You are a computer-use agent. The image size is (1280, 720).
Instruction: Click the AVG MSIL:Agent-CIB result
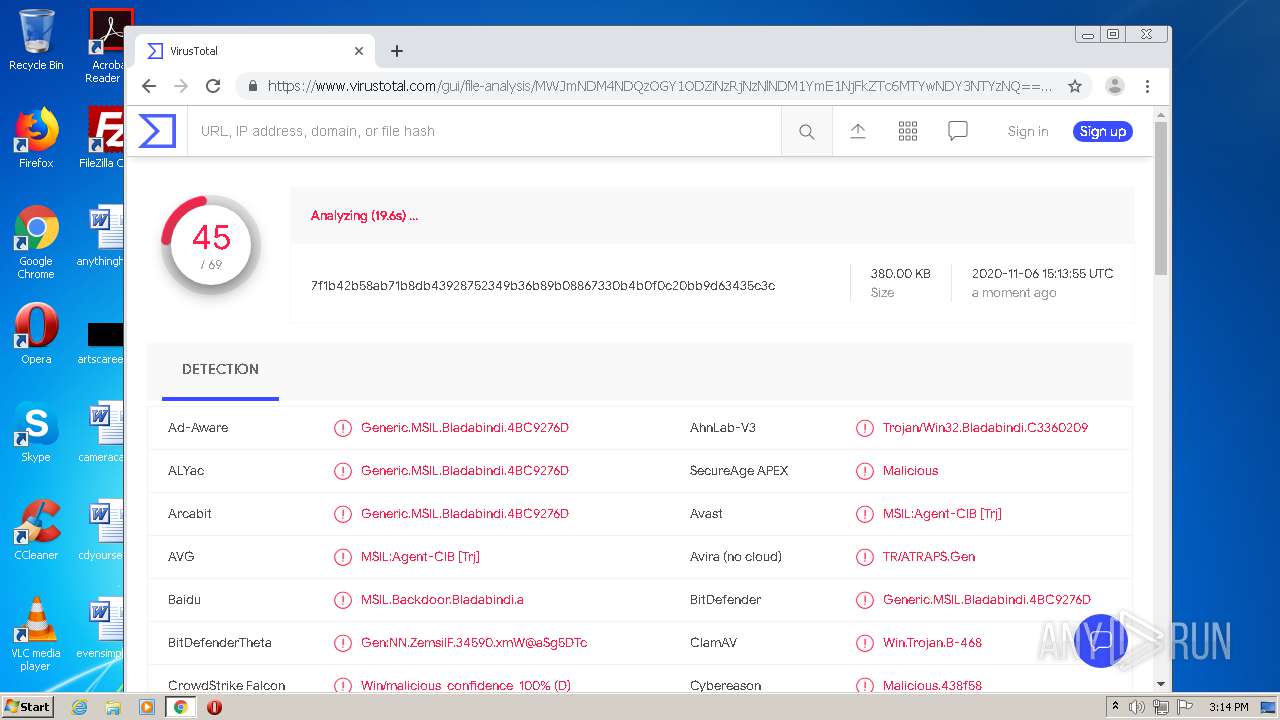pos(420,557)
